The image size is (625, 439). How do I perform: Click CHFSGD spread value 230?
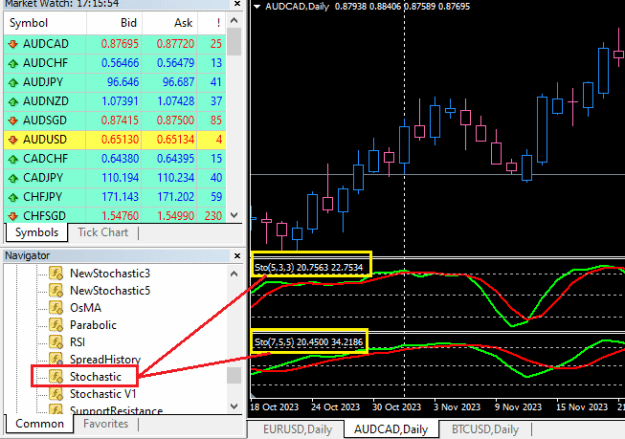213,216
